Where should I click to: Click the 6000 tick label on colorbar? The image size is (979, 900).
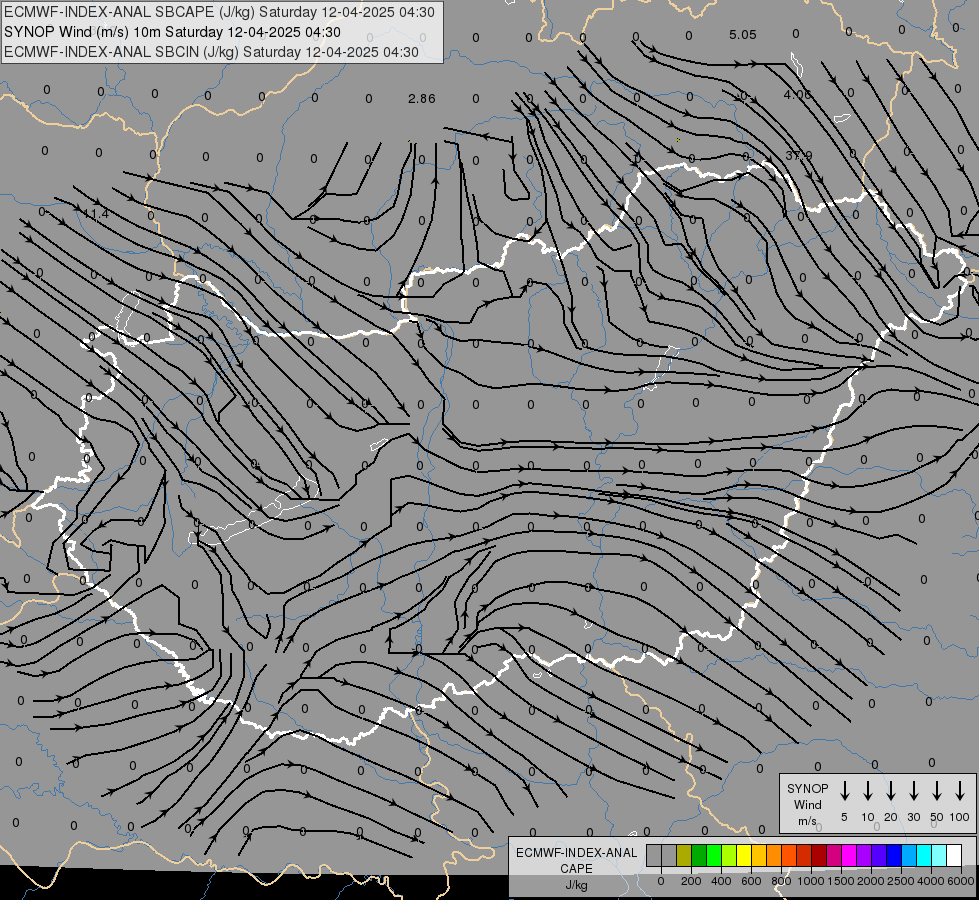coord(961,881)
